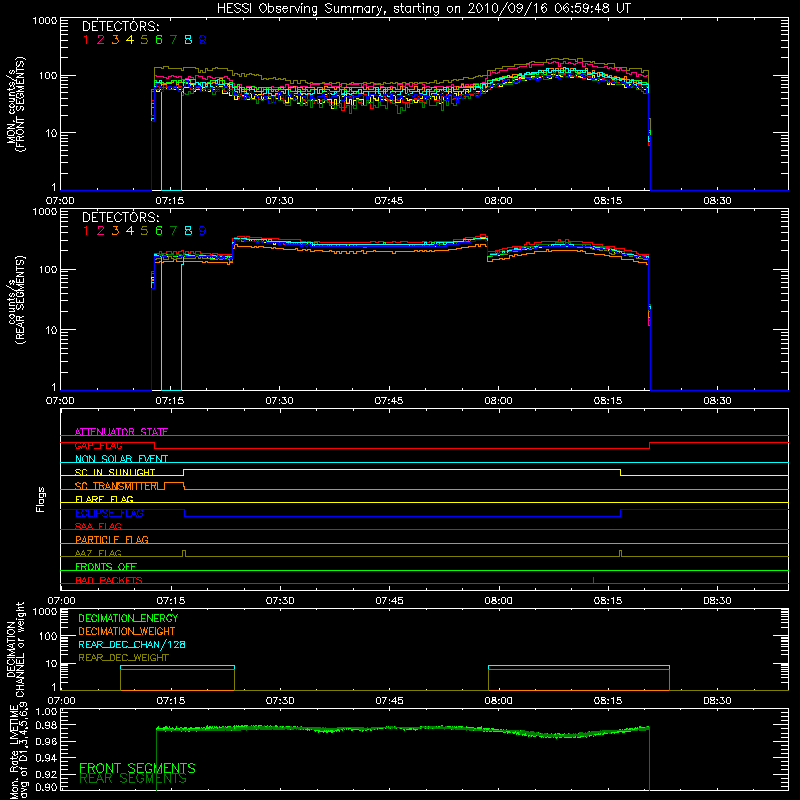Select detector 7 in the front segments legend
Image resolution: width=800 pixels, height=800 pixels.
[x=173, y=40]
